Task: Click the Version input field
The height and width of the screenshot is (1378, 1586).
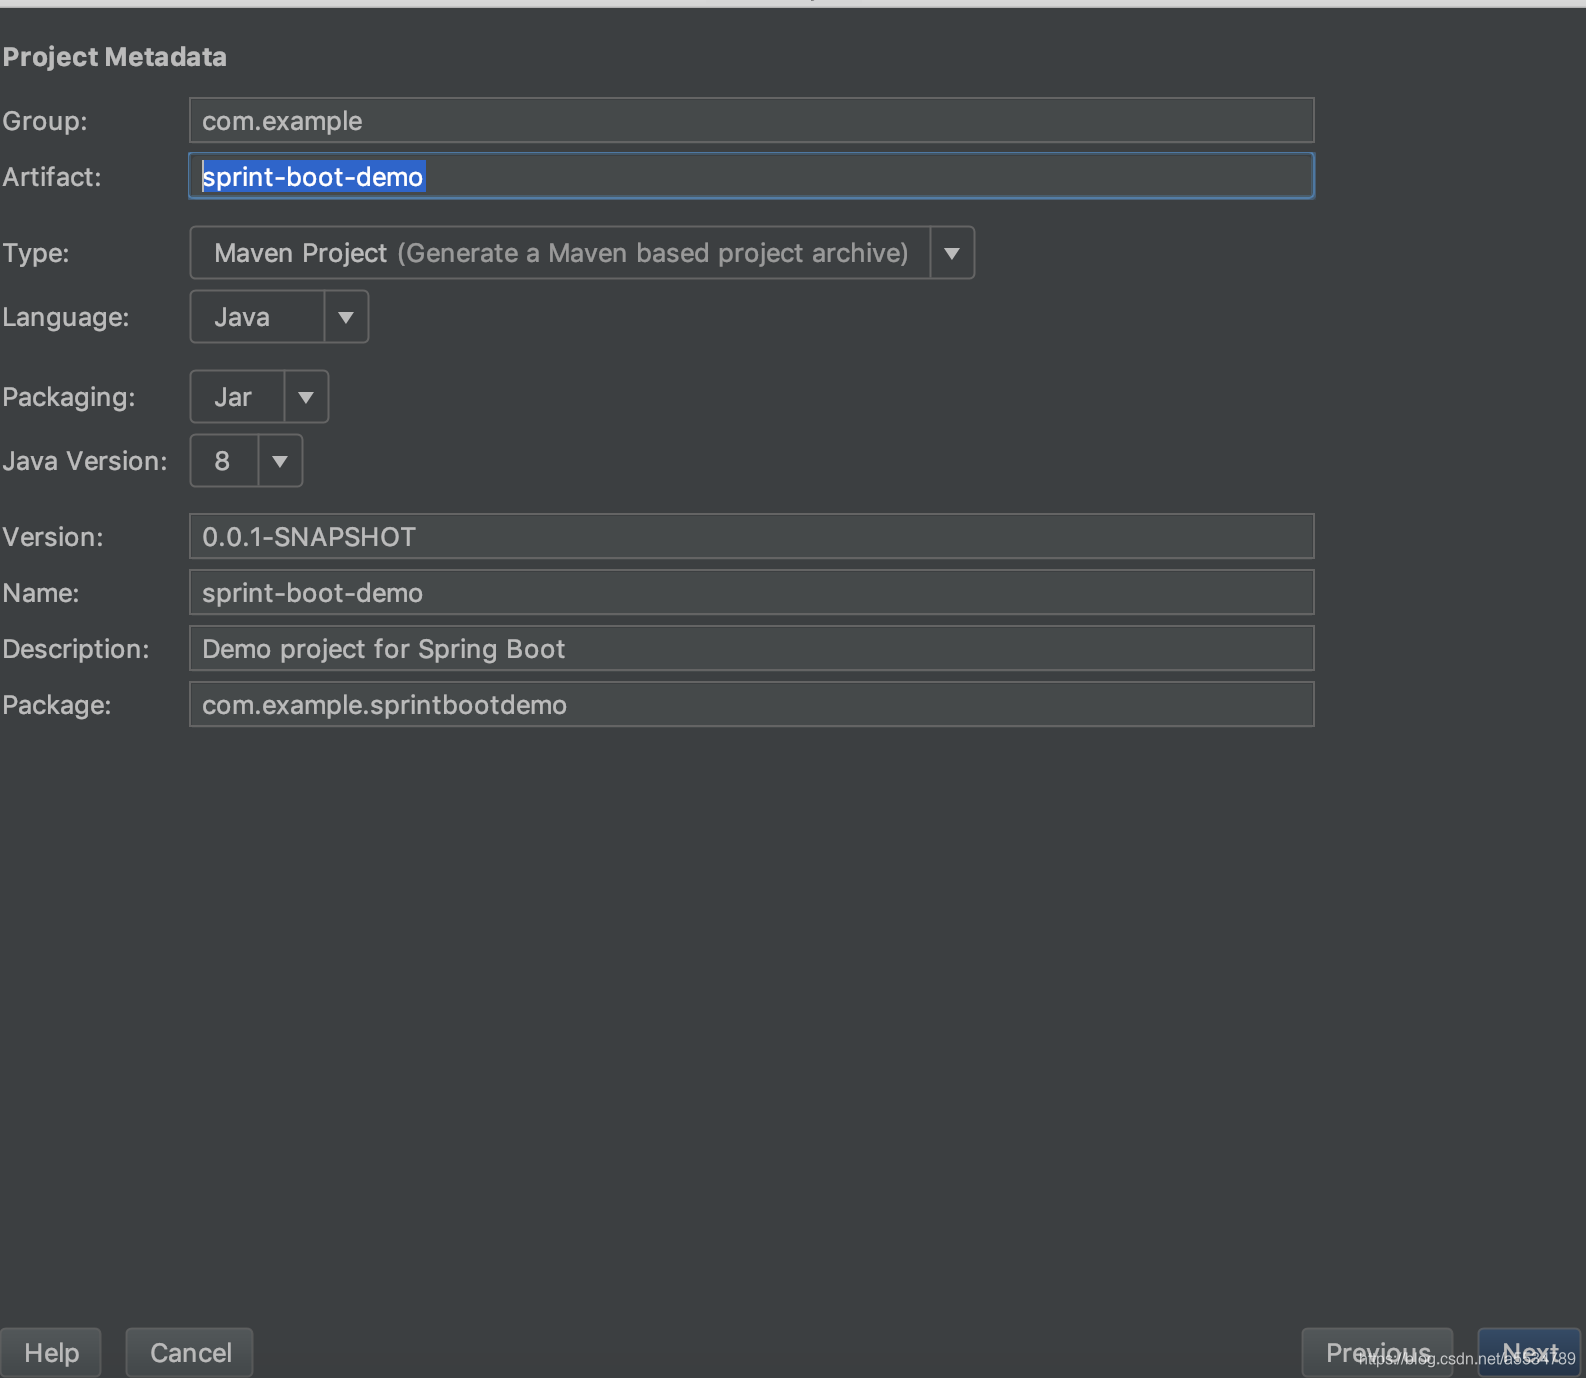Action: click(751, 536)
